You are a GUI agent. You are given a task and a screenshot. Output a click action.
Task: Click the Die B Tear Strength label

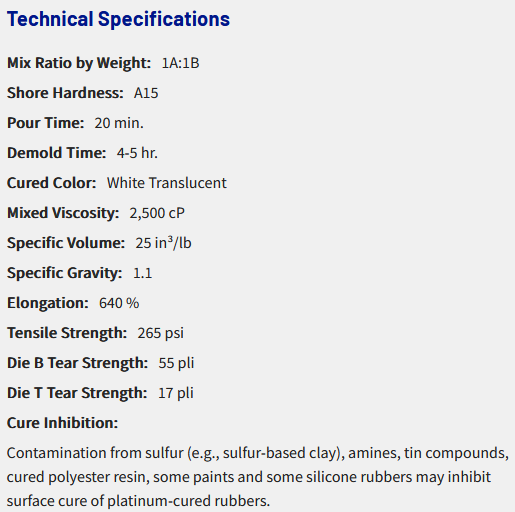(x=77, y=363)
